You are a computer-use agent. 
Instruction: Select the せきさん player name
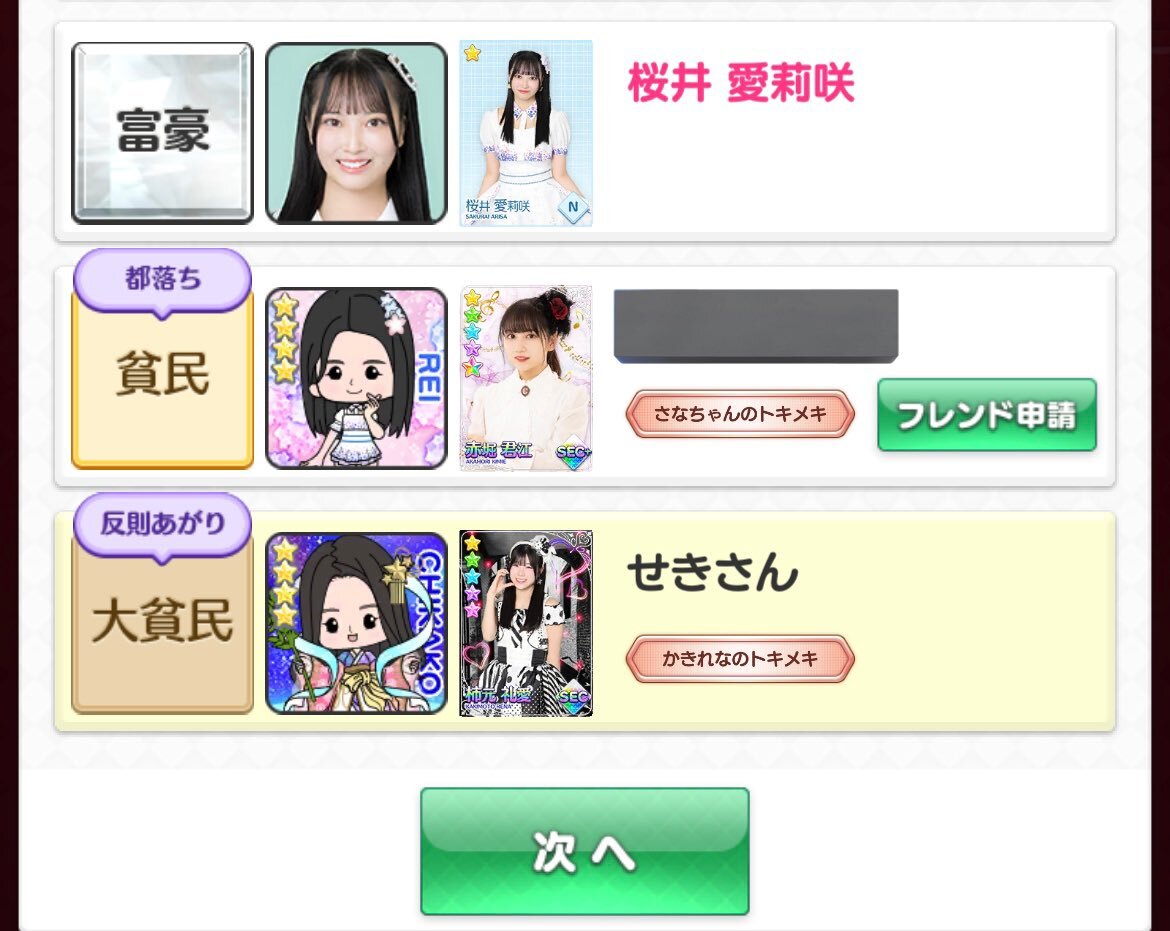point(713,572)
